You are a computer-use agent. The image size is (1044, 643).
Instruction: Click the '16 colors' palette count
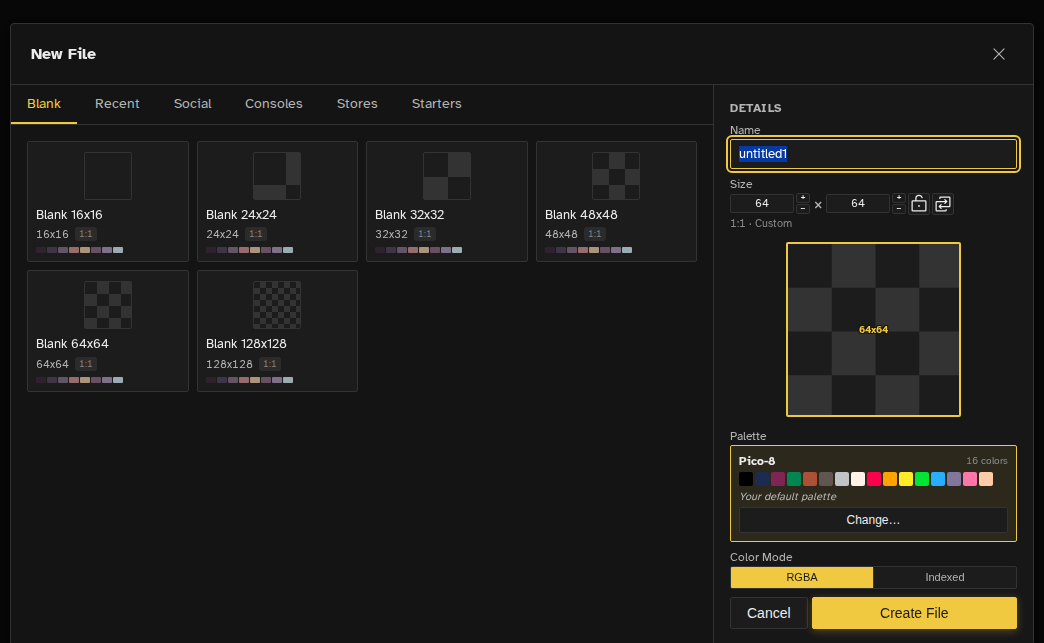click(x=987, y=461)
